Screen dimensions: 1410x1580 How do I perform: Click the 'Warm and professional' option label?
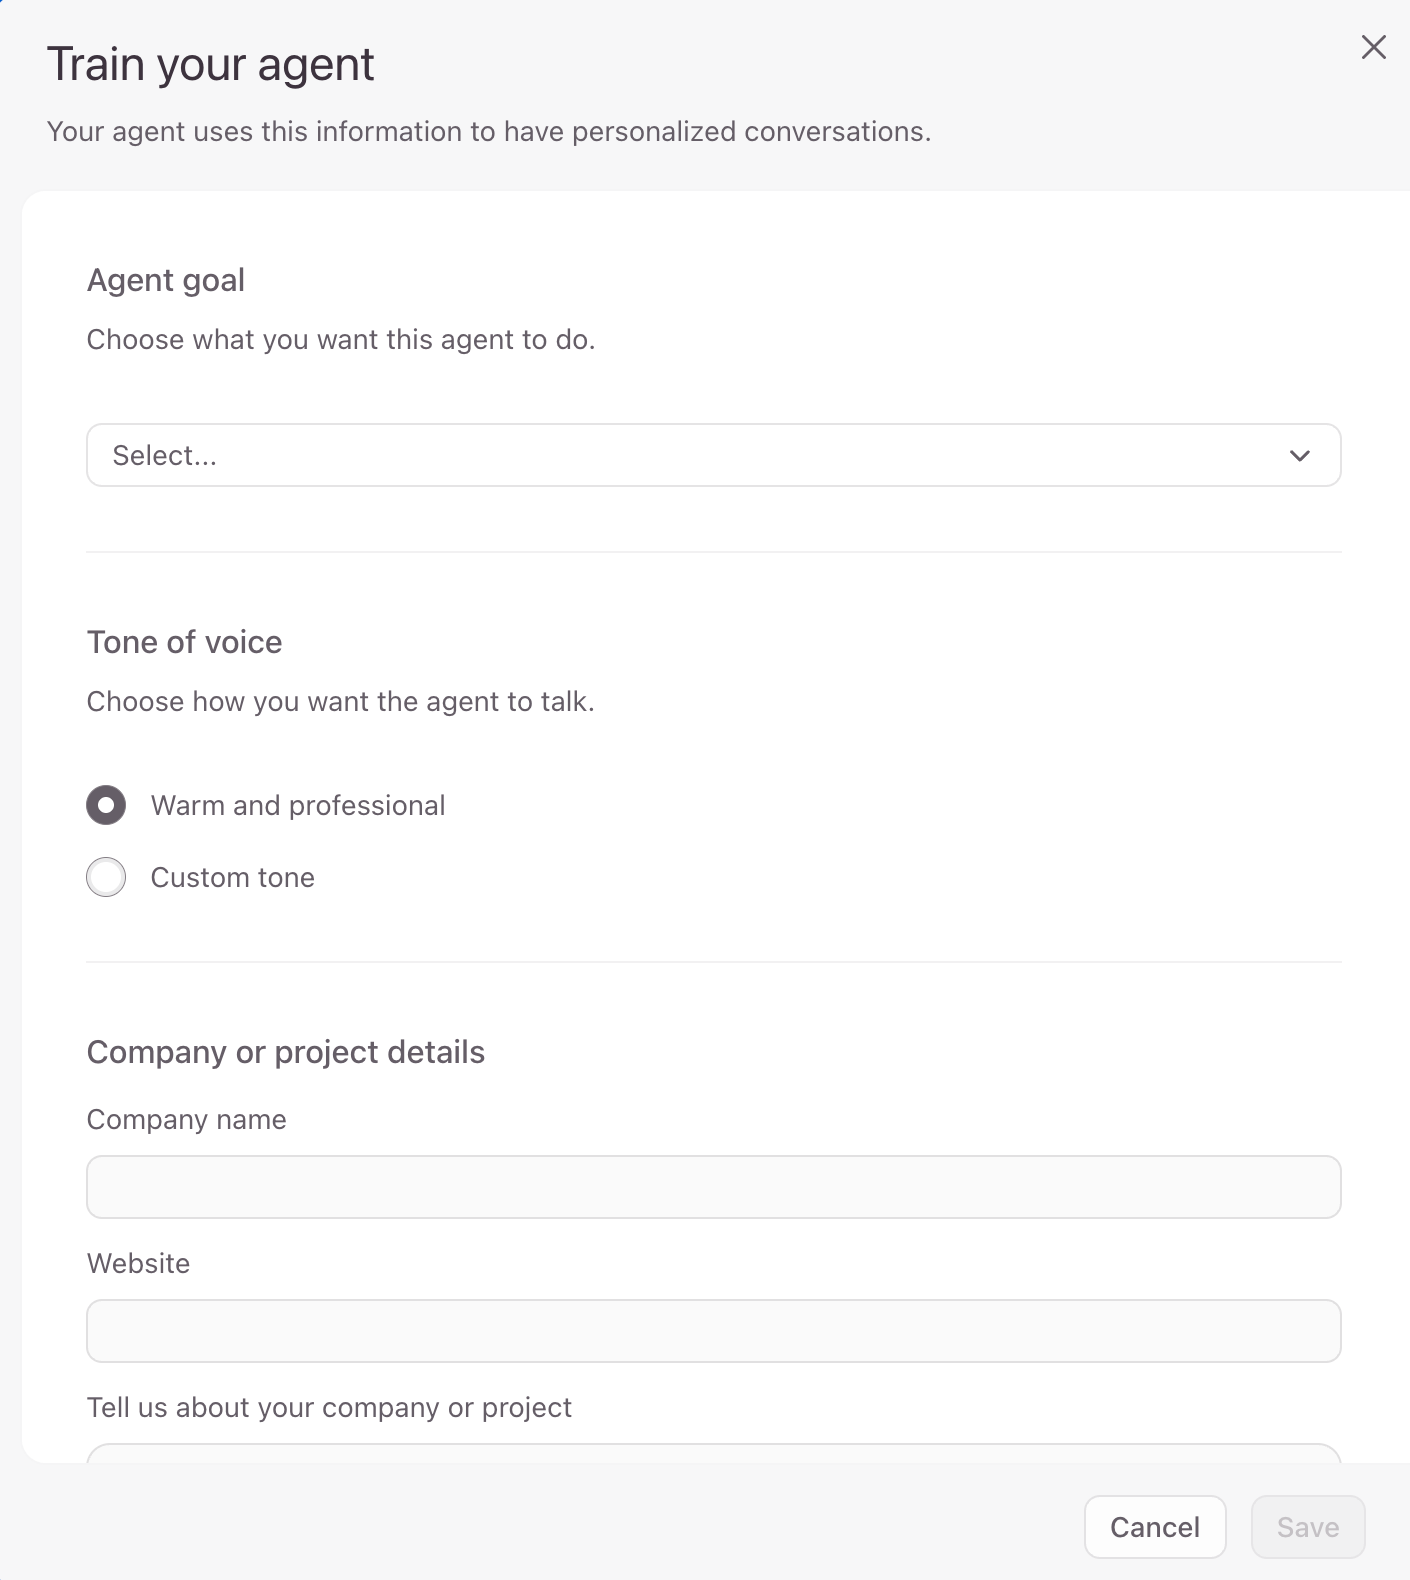(x=297, y=805)
